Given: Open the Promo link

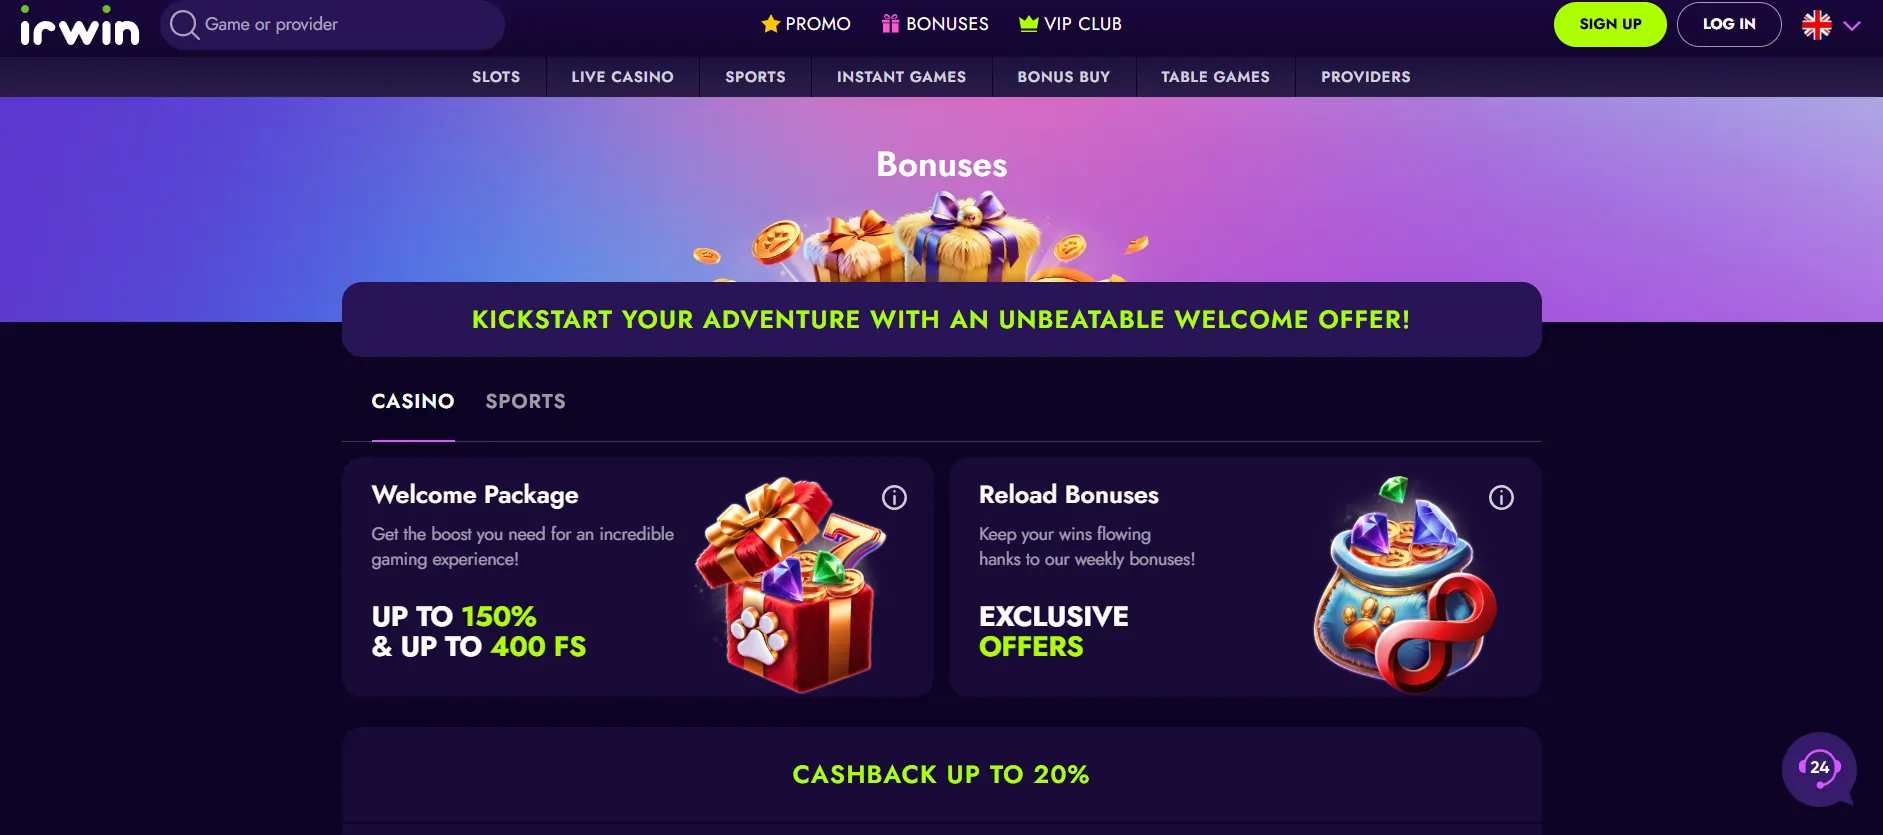Looking at the screenshot, I should point(806,24).
